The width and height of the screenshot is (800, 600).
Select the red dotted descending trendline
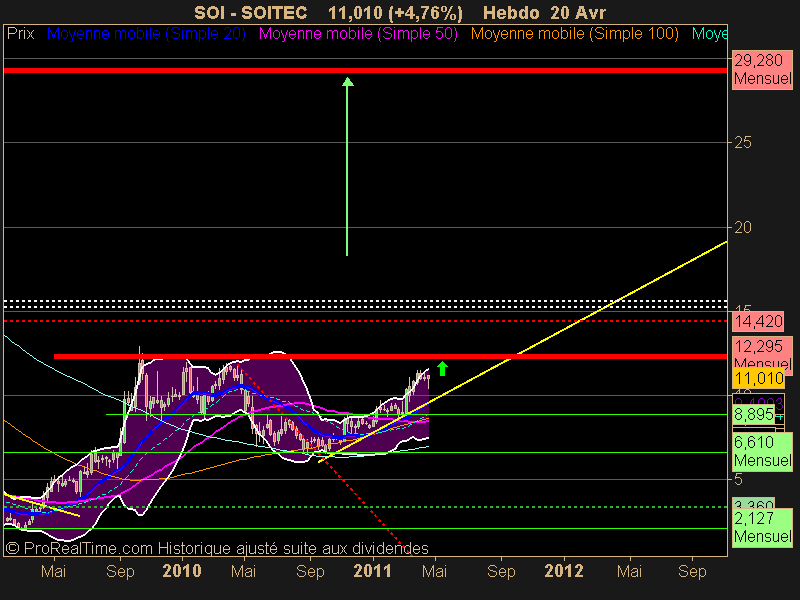(327, 459)
